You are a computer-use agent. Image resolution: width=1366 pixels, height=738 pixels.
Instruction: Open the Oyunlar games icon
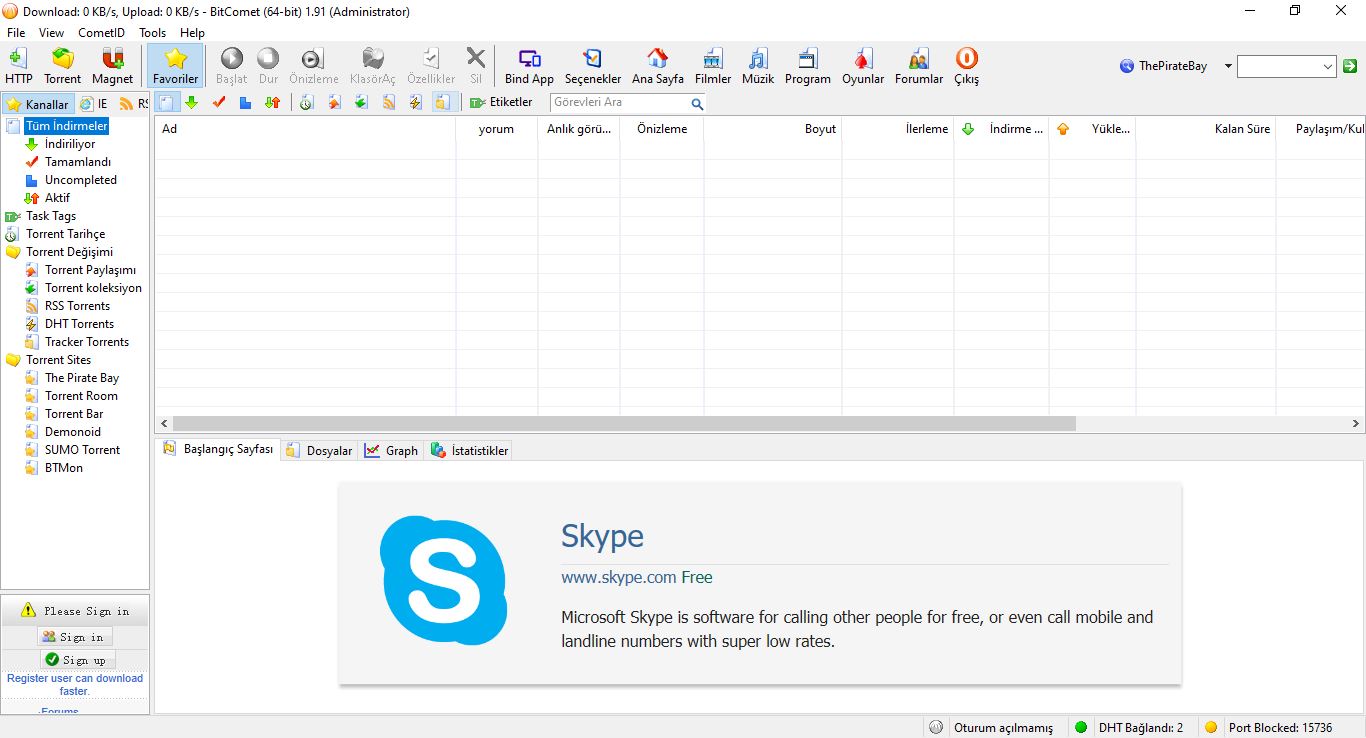pos(863,65)
